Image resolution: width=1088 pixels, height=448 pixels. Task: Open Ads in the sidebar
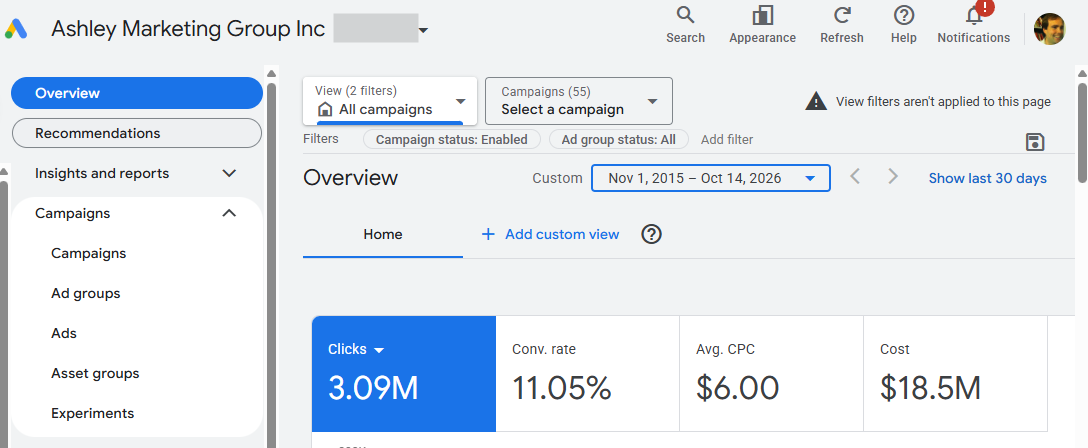coord(64,334)
